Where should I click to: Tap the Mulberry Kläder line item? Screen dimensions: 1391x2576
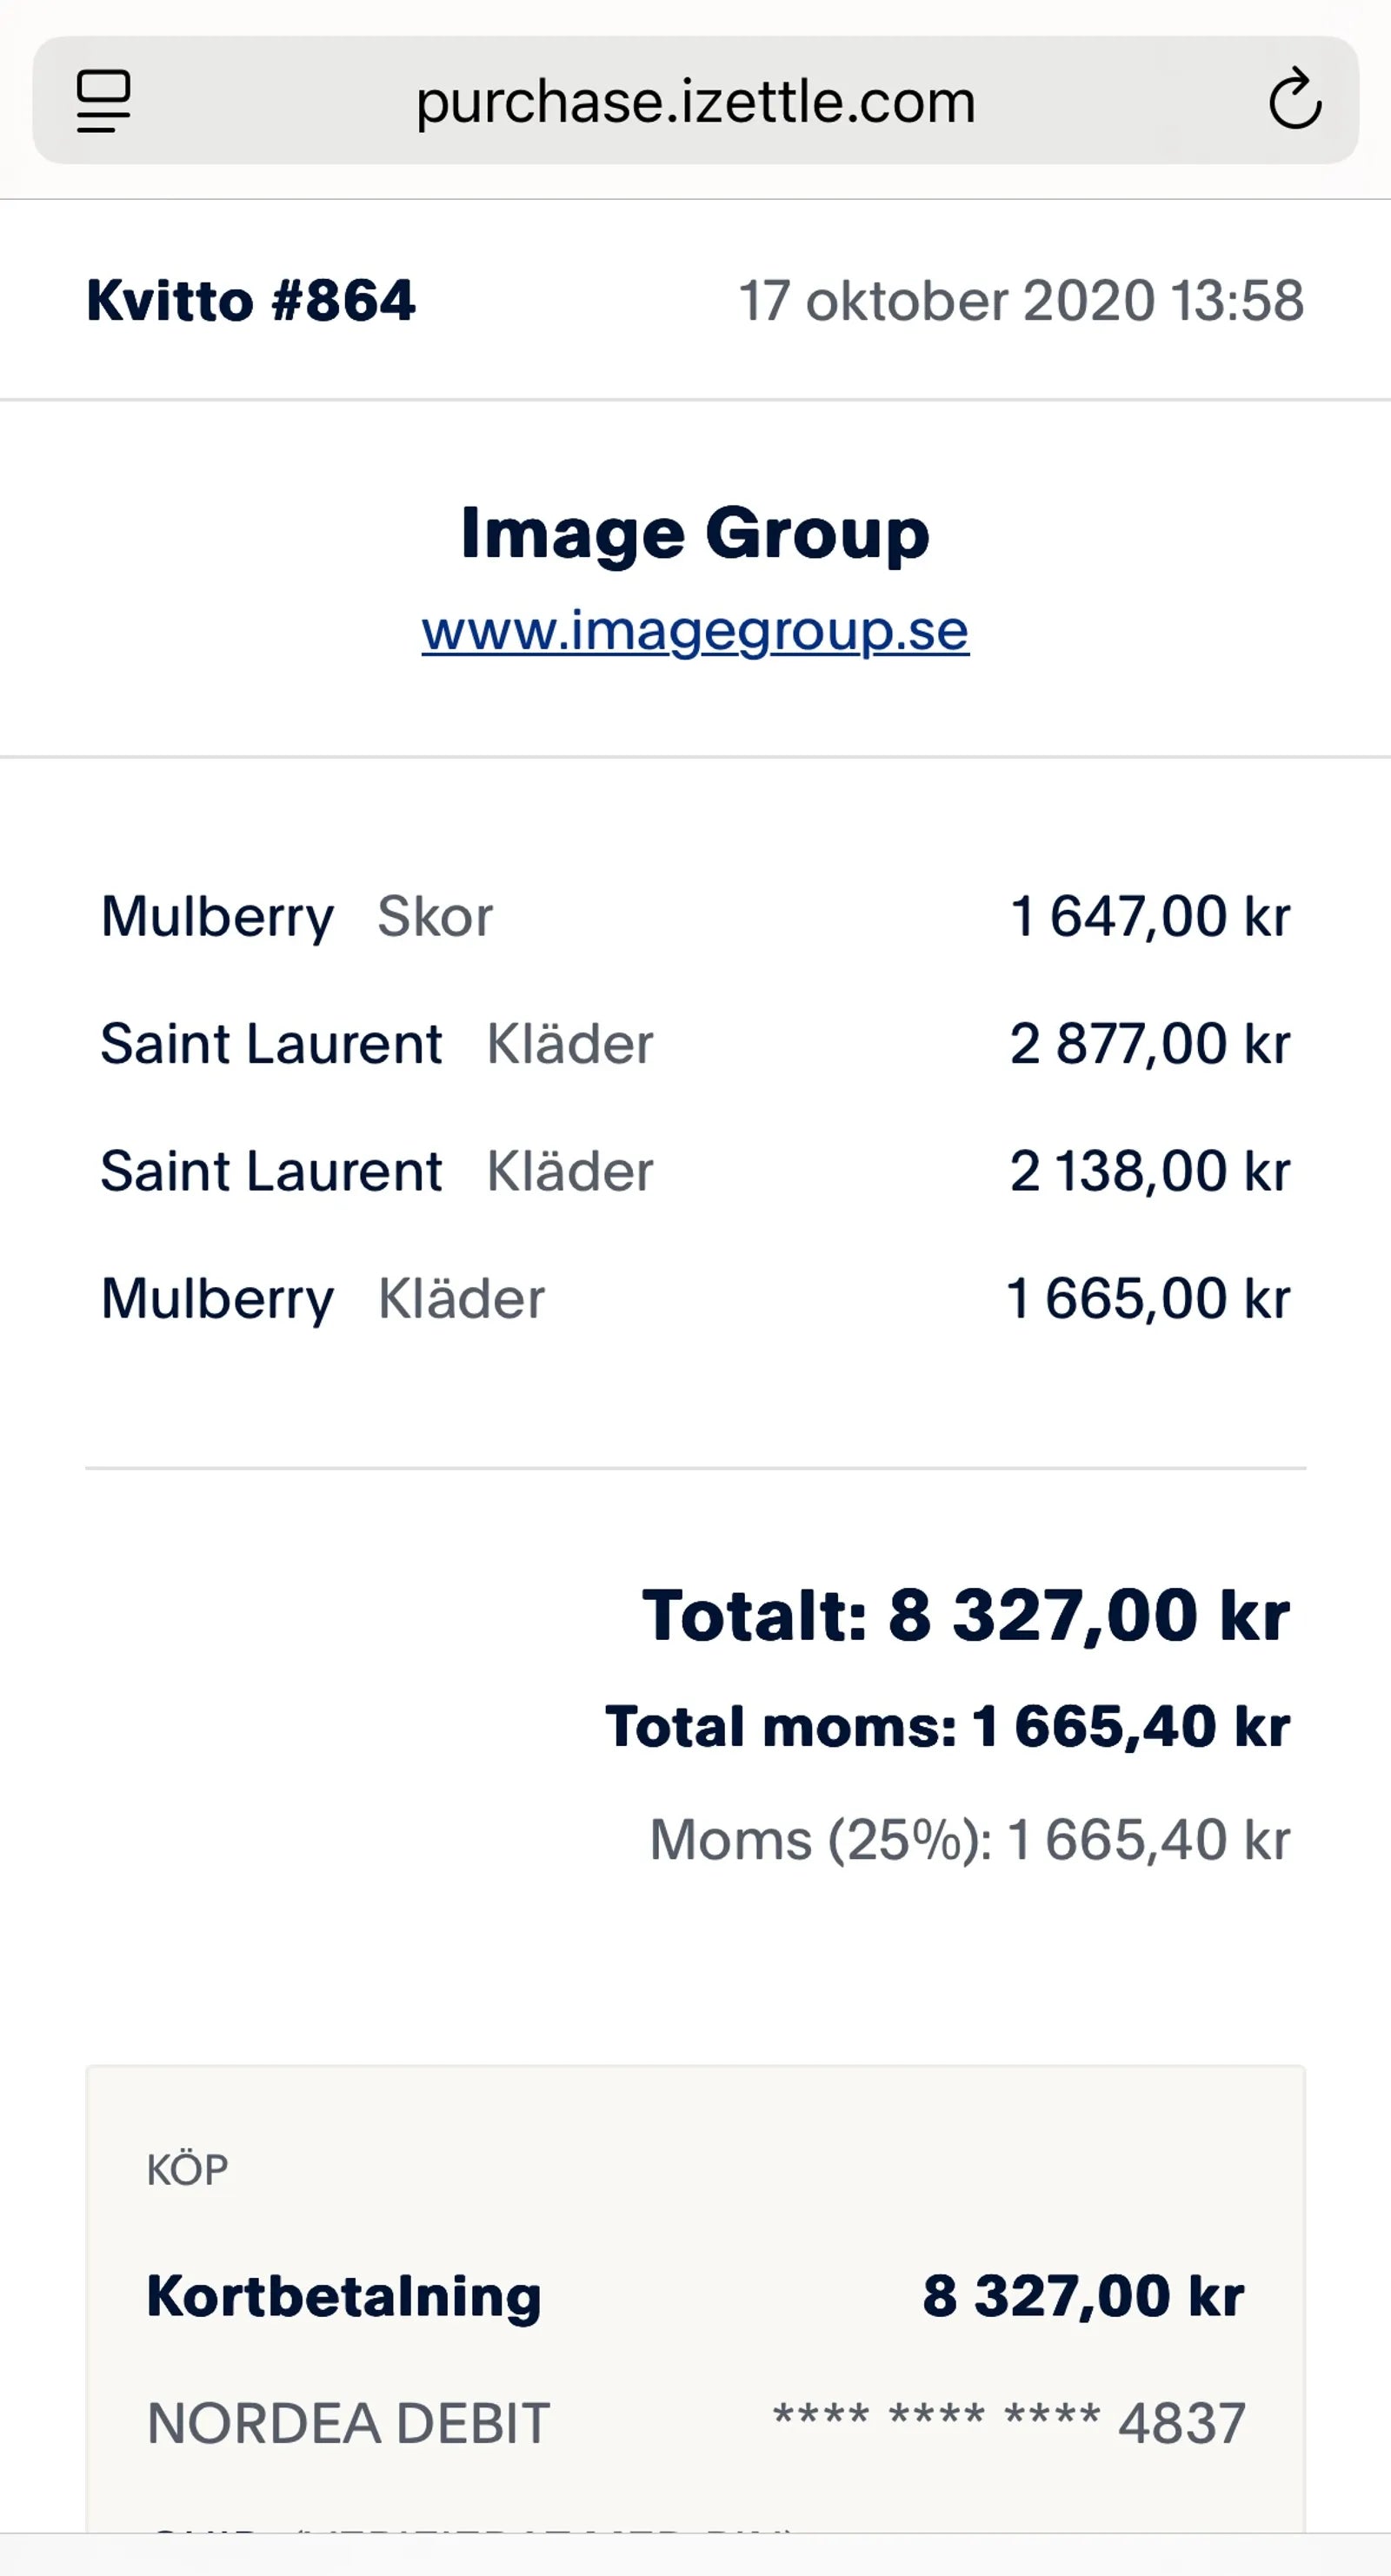[x=695, y=1298]
